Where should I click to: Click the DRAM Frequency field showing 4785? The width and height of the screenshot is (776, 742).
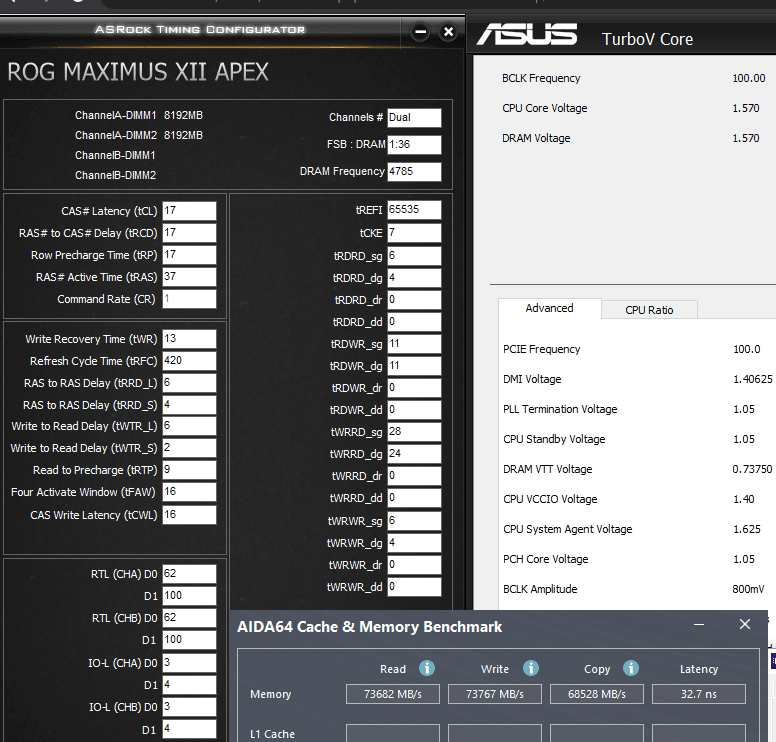pos(414,172)
